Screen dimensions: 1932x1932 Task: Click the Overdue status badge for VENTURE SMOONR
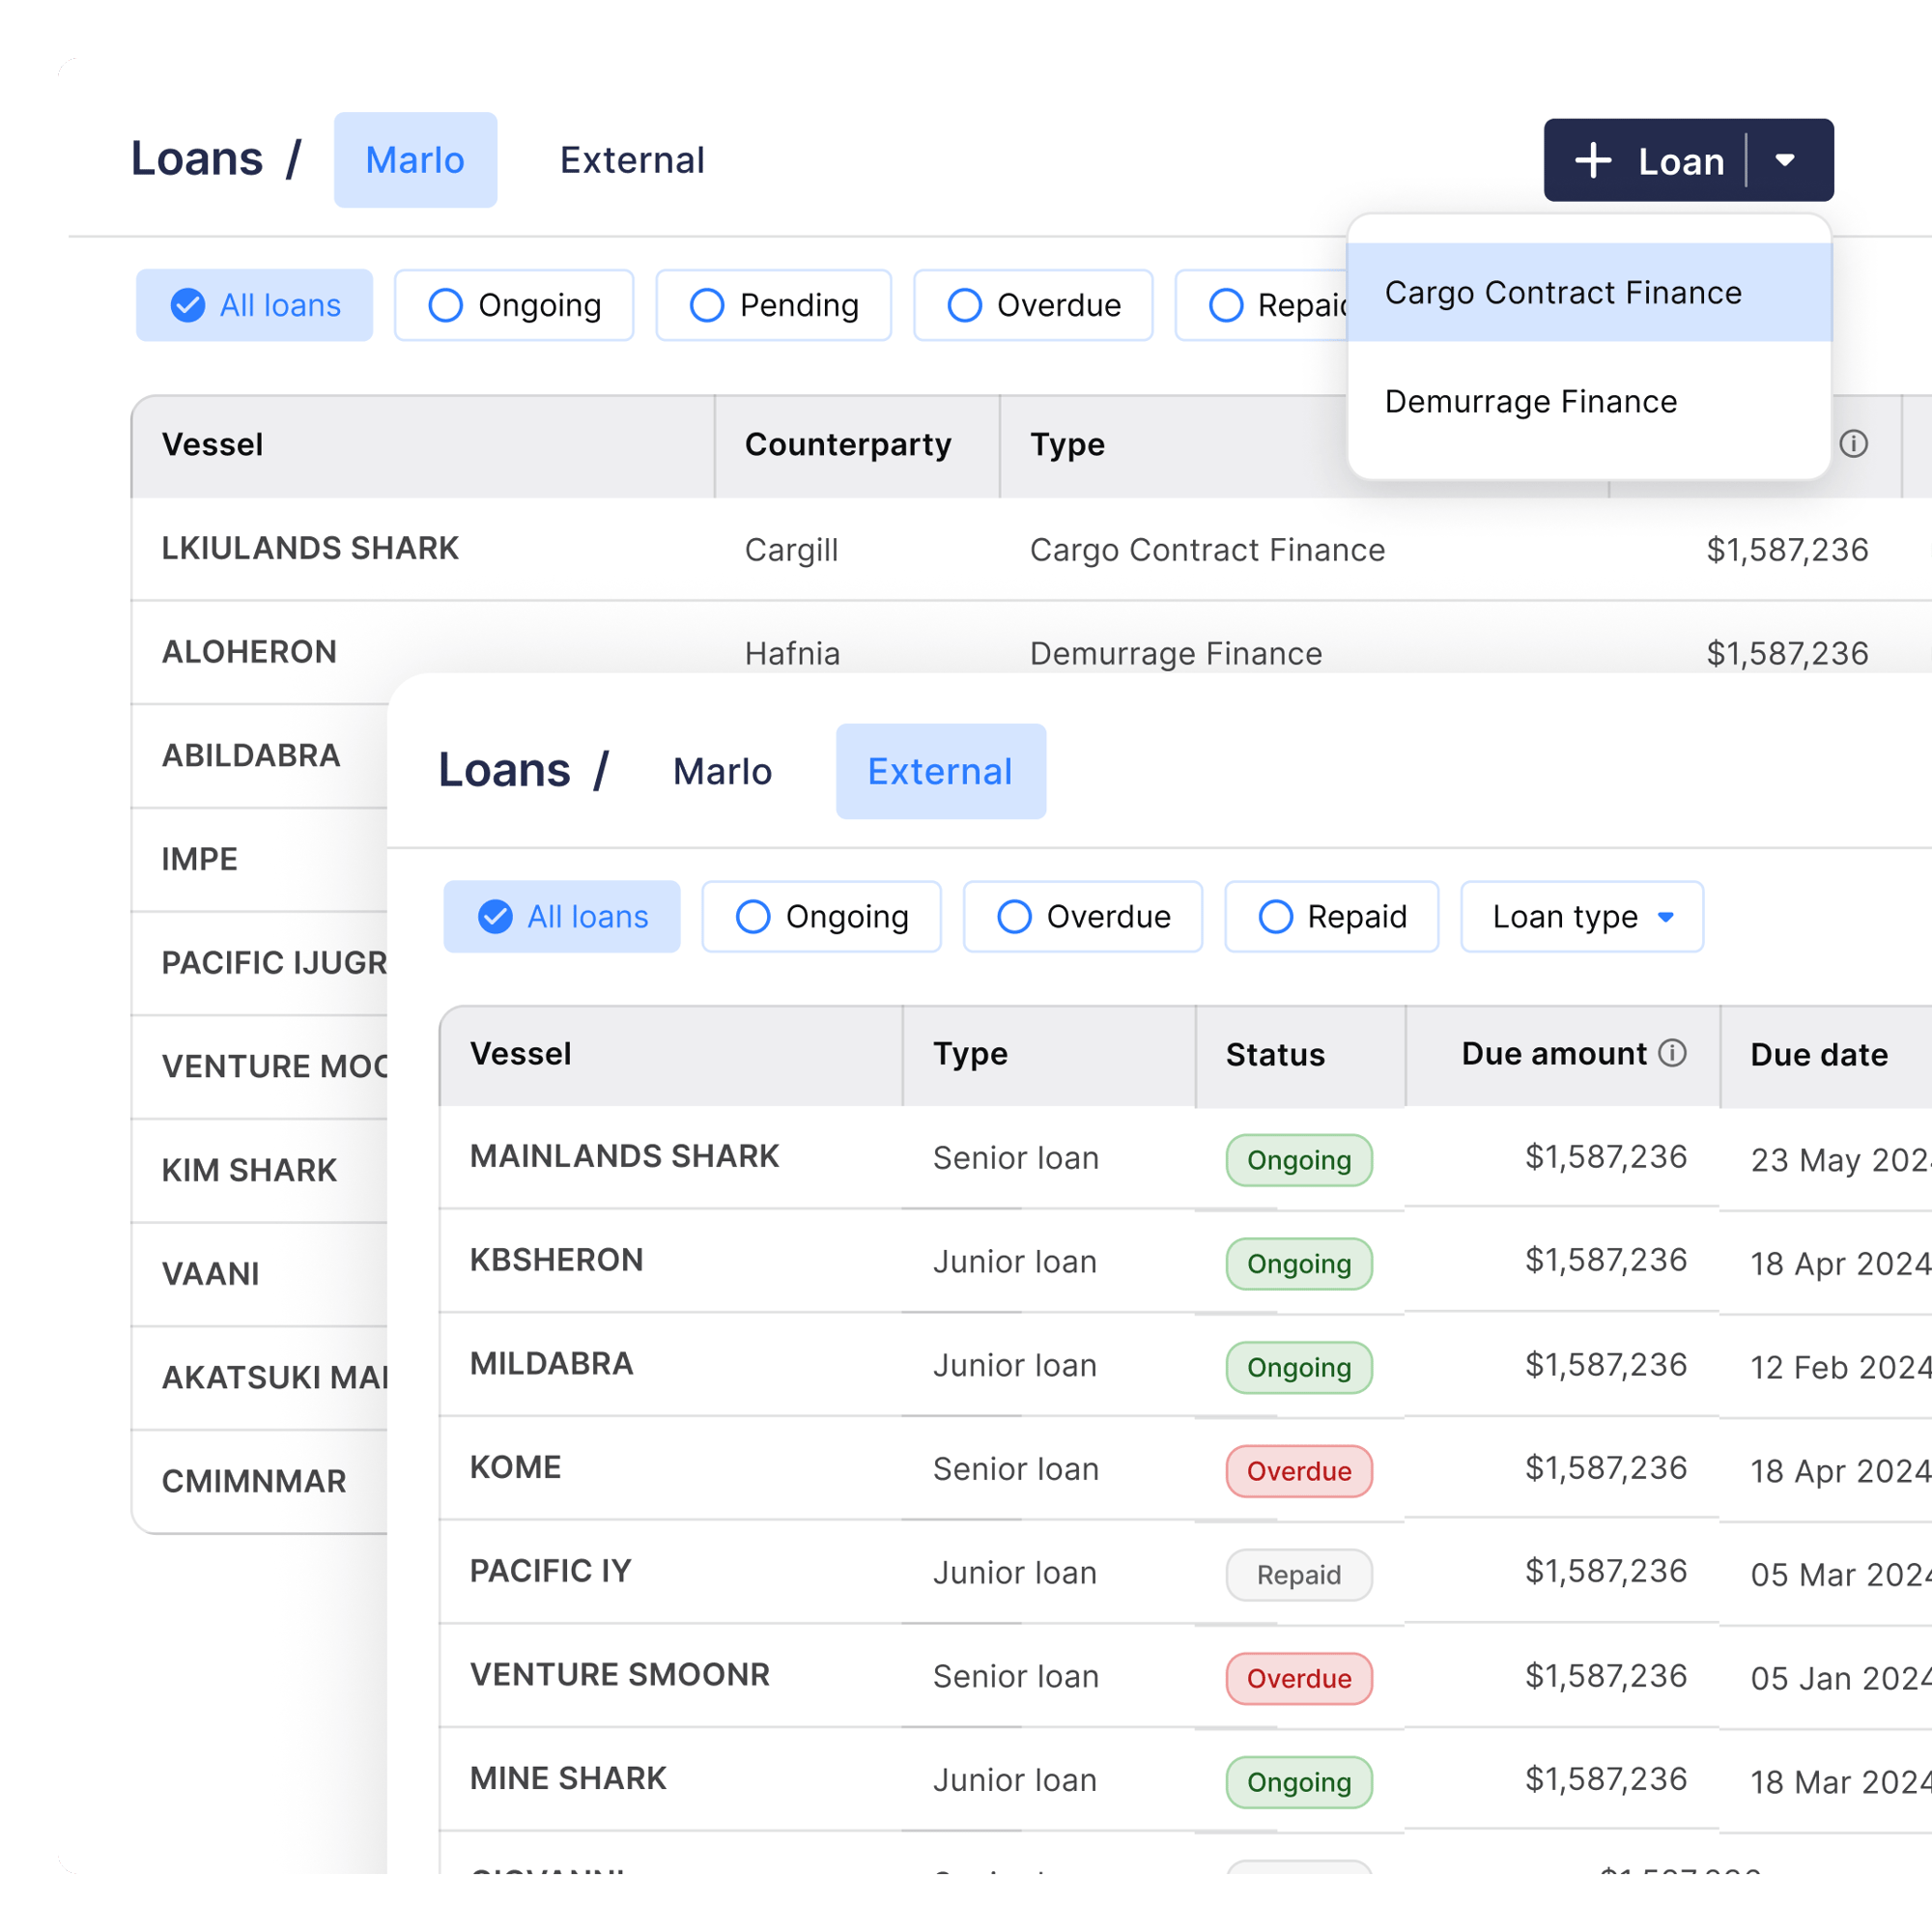click(x=1299, y=1679)
